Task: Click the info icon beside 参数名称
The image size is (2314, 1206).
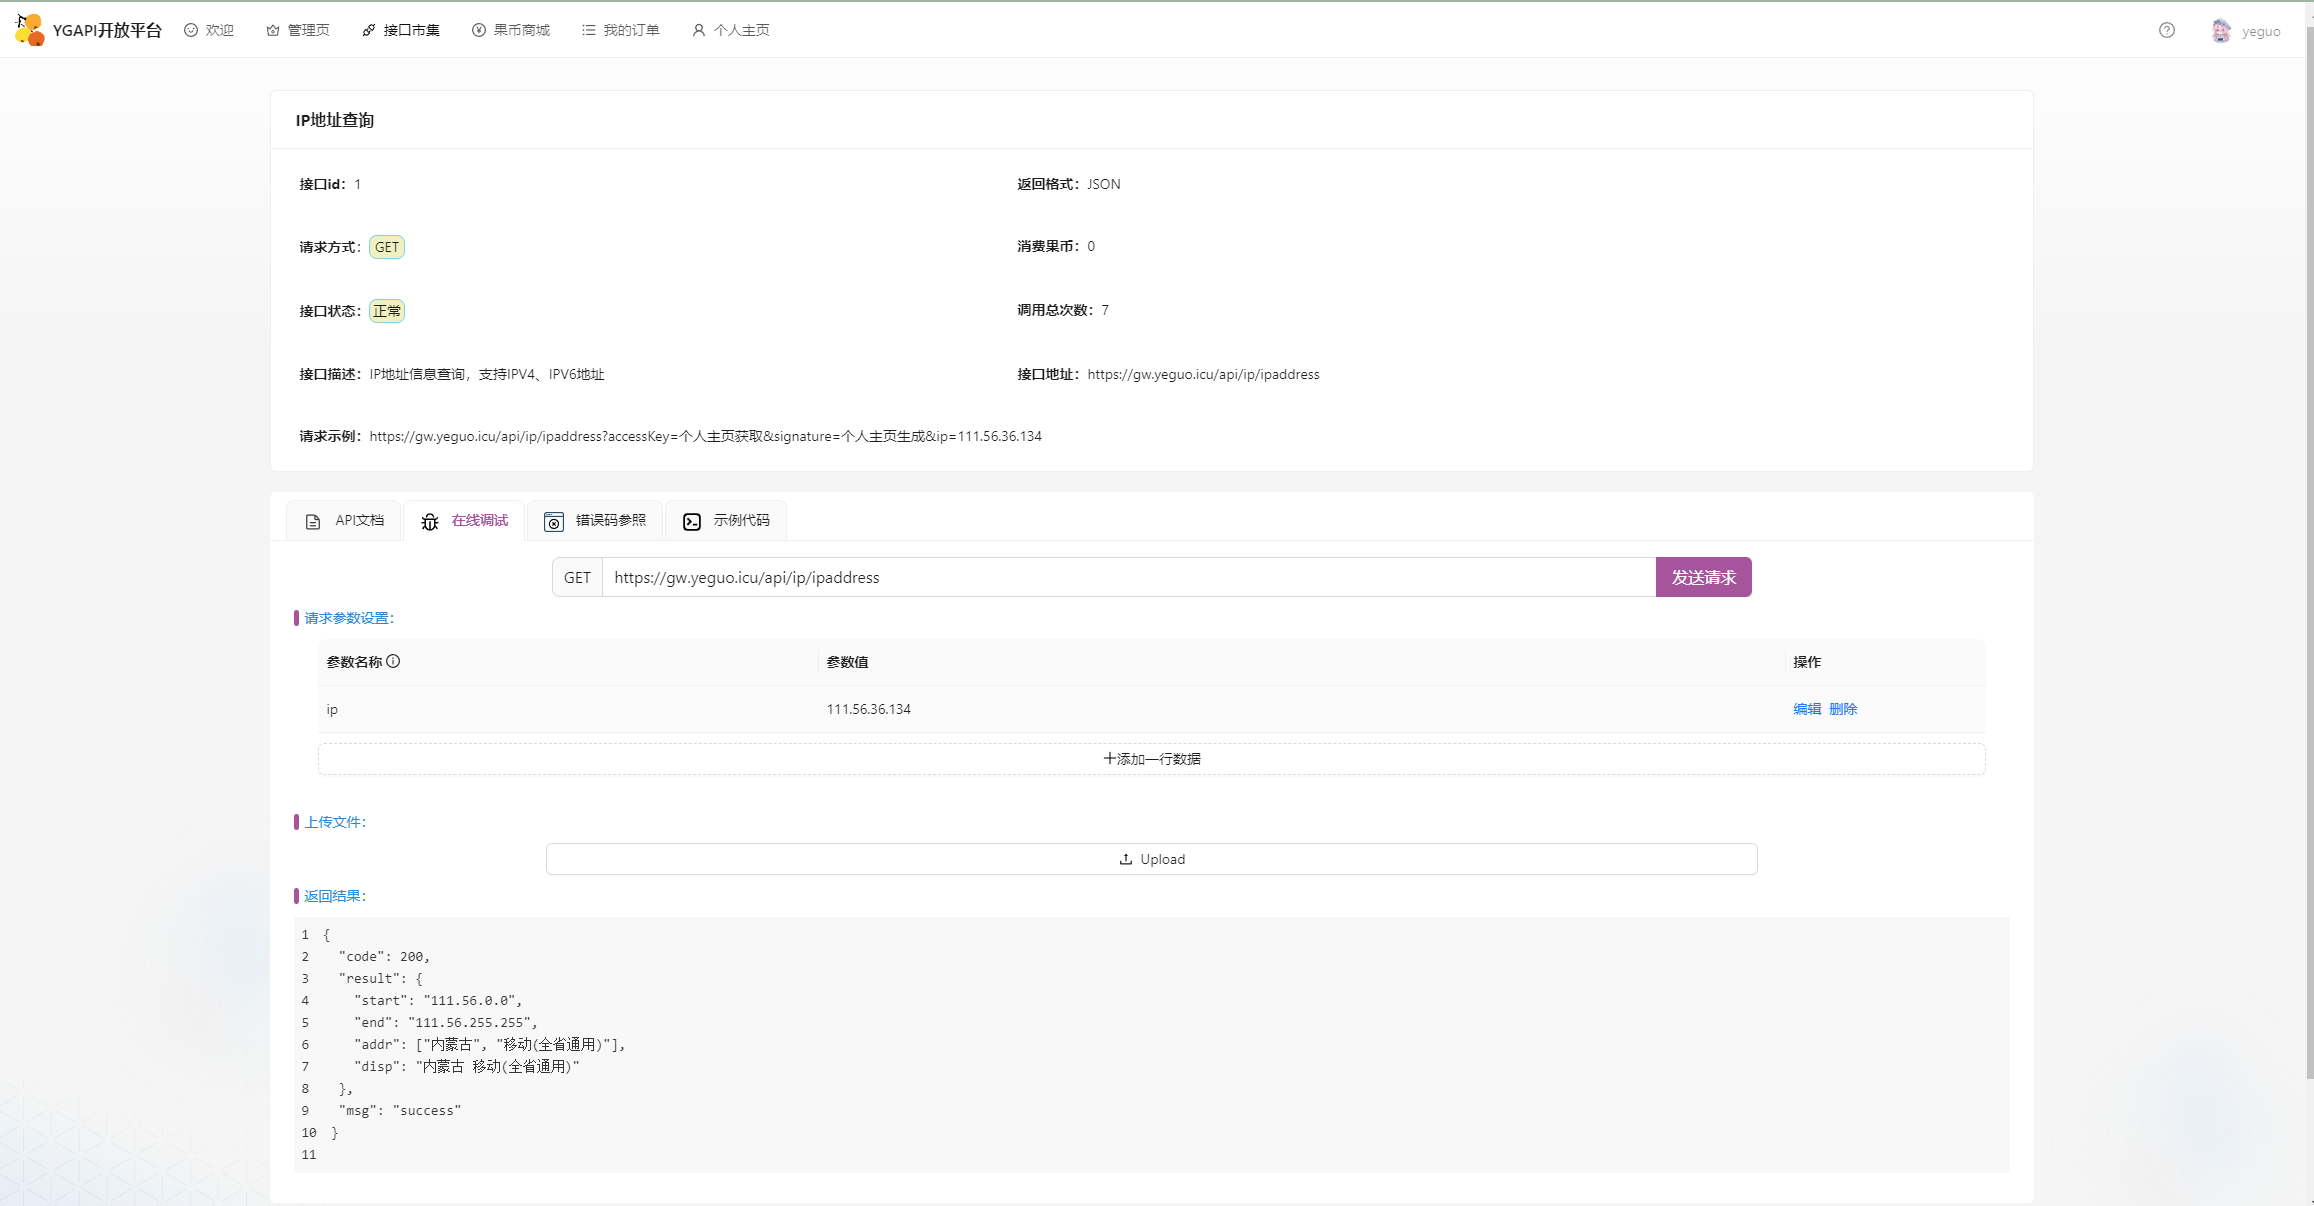Action: pyautogui.click(x=393, y=661)
